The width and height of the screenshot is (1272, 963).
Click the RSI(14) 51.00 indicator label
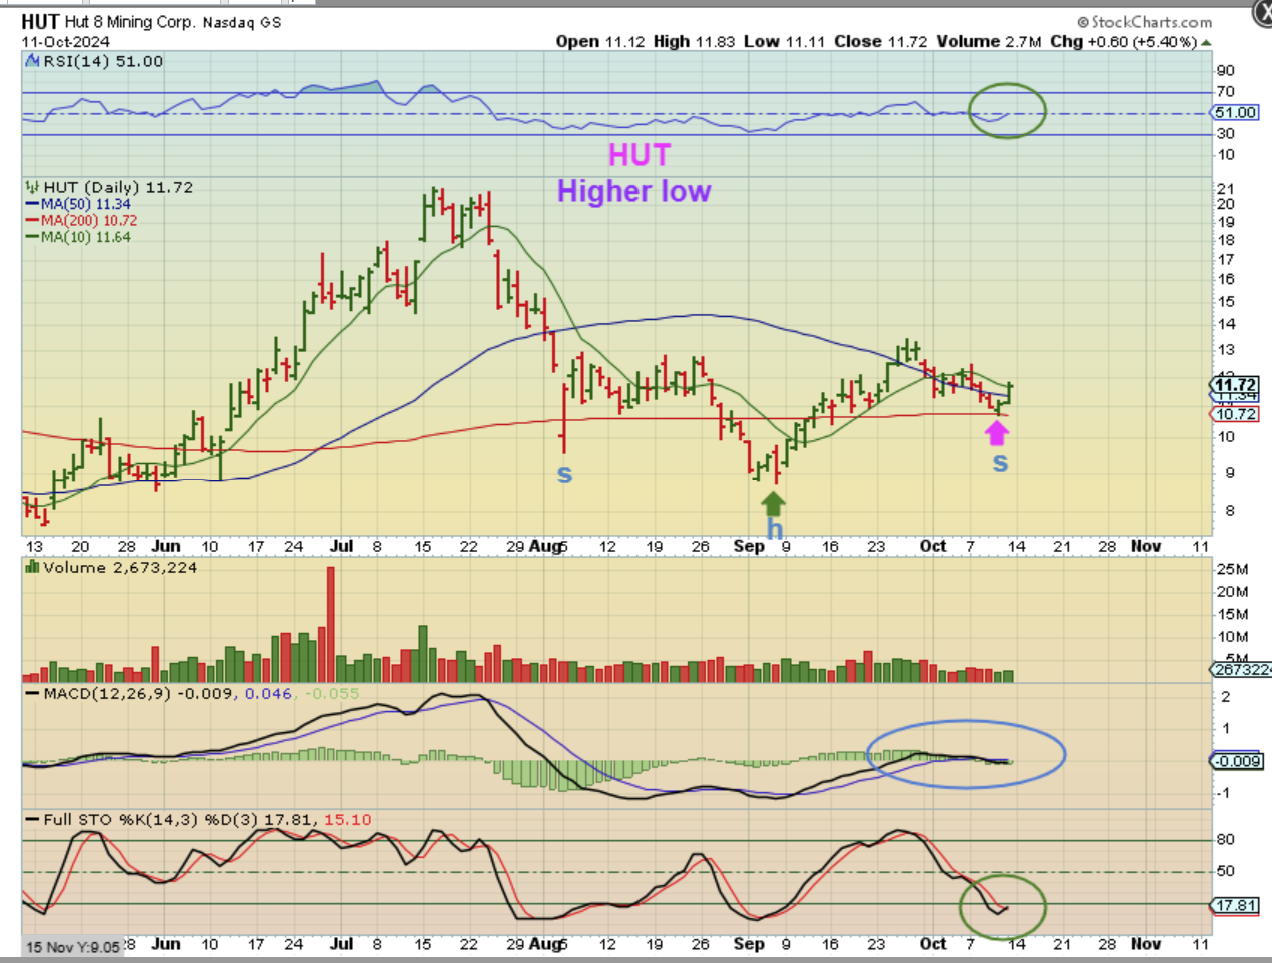click(x=103, y=61)
